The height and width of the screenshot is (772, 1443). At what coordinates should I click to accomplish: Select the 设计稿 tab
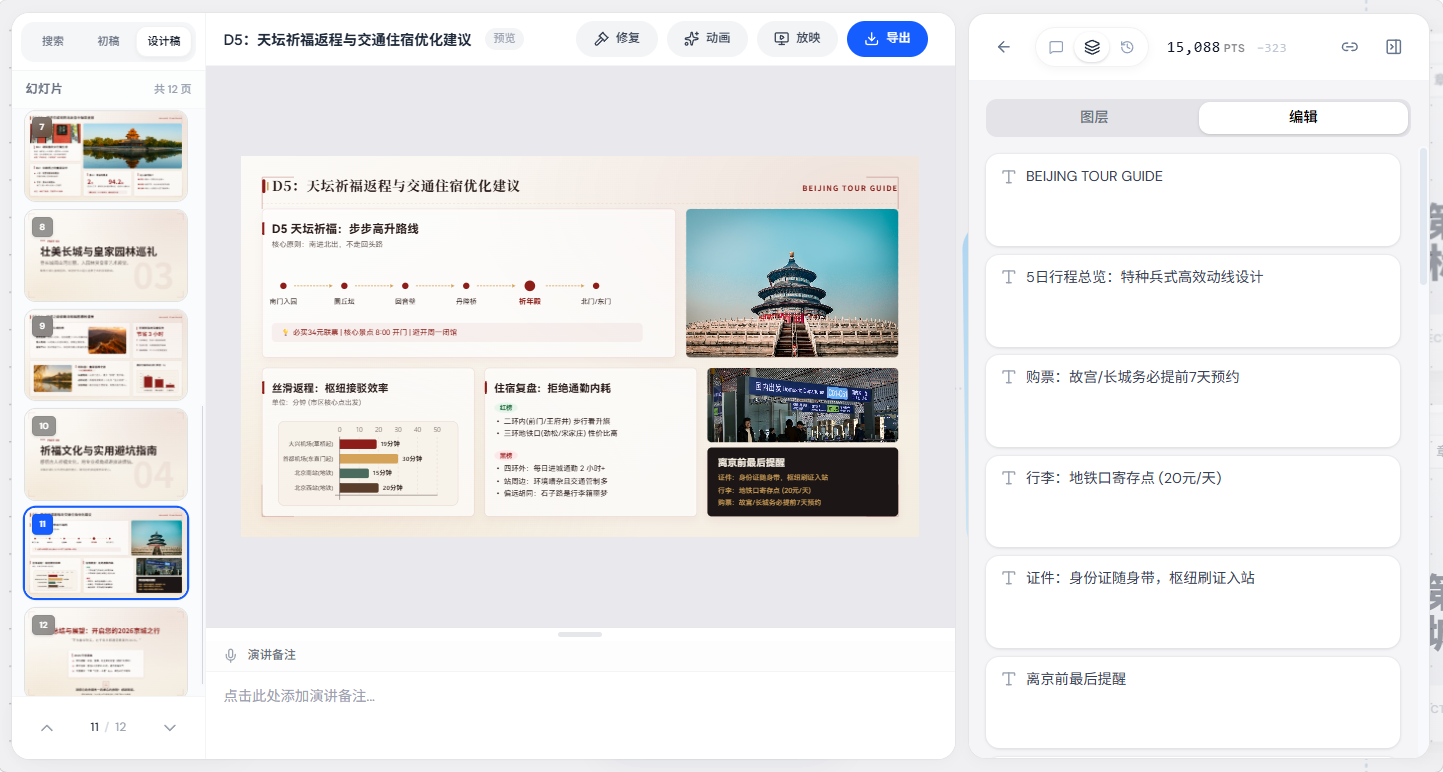tap(164, 41)
